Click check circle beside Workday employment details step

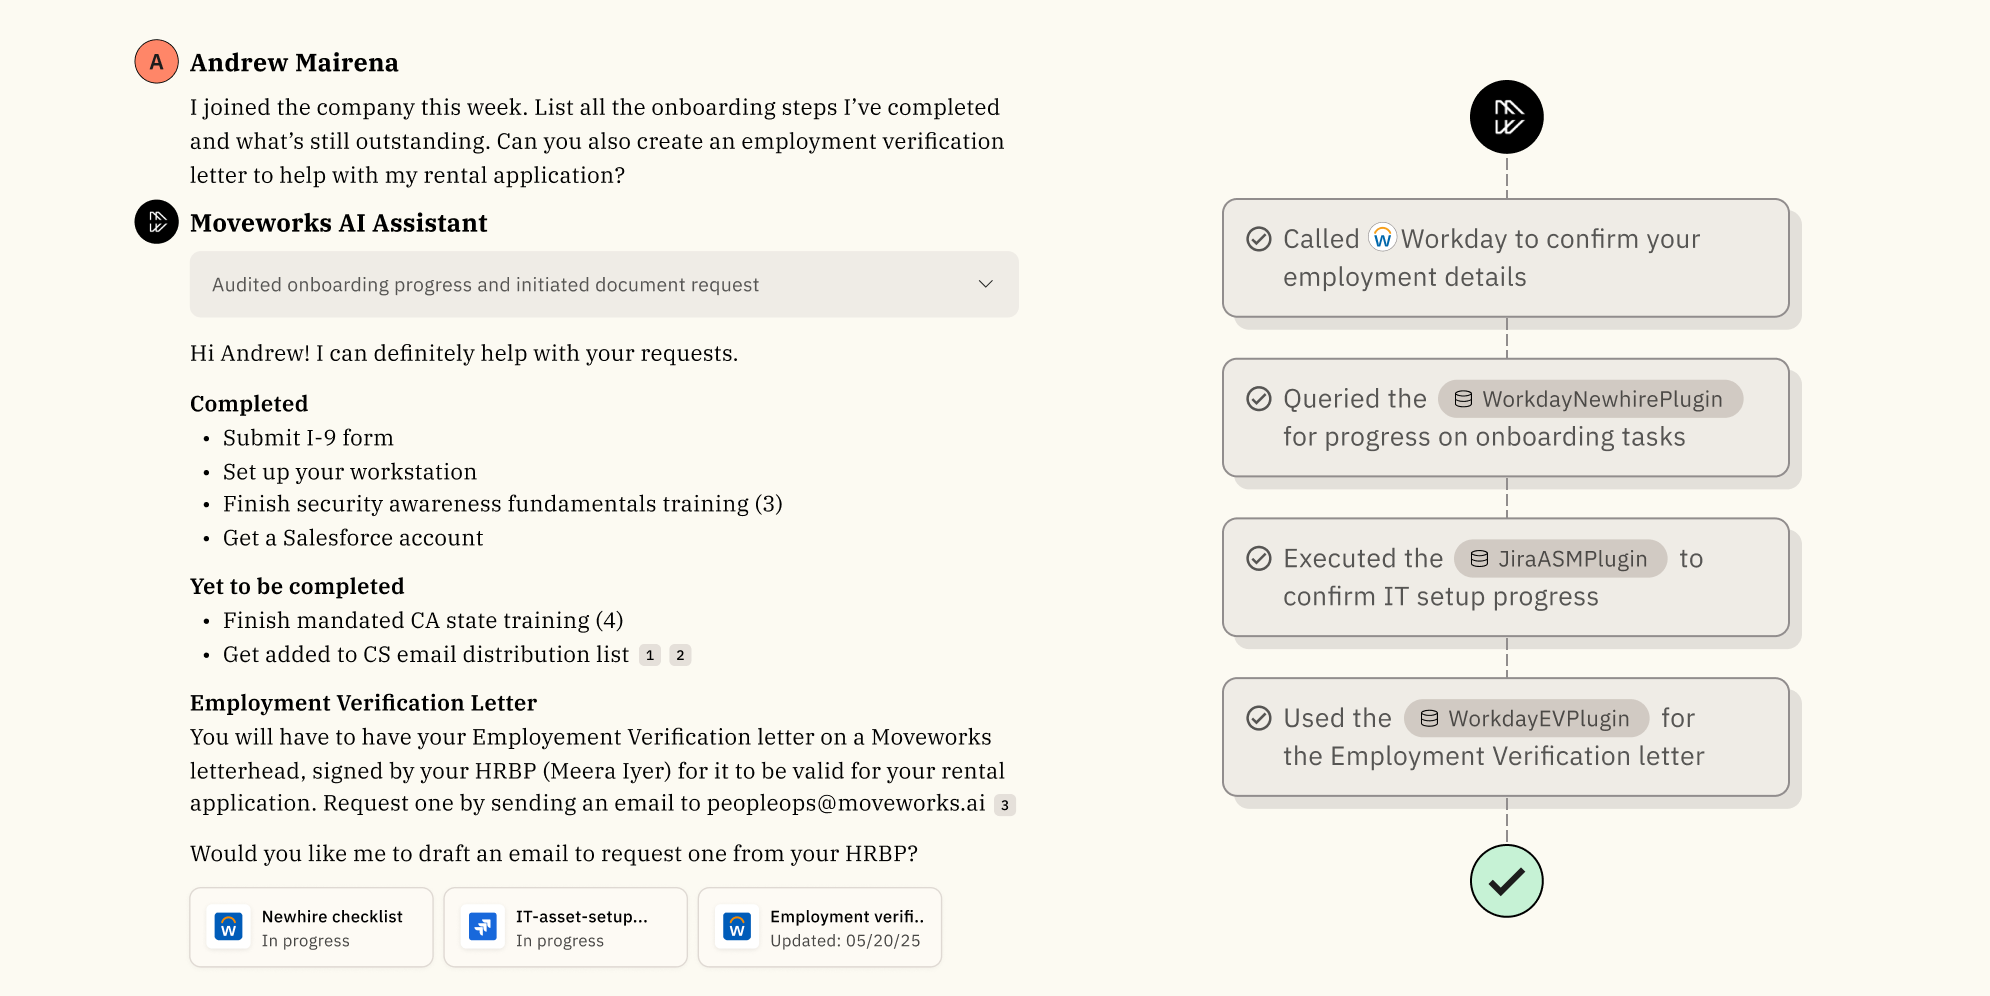(x=1259, y=239)
